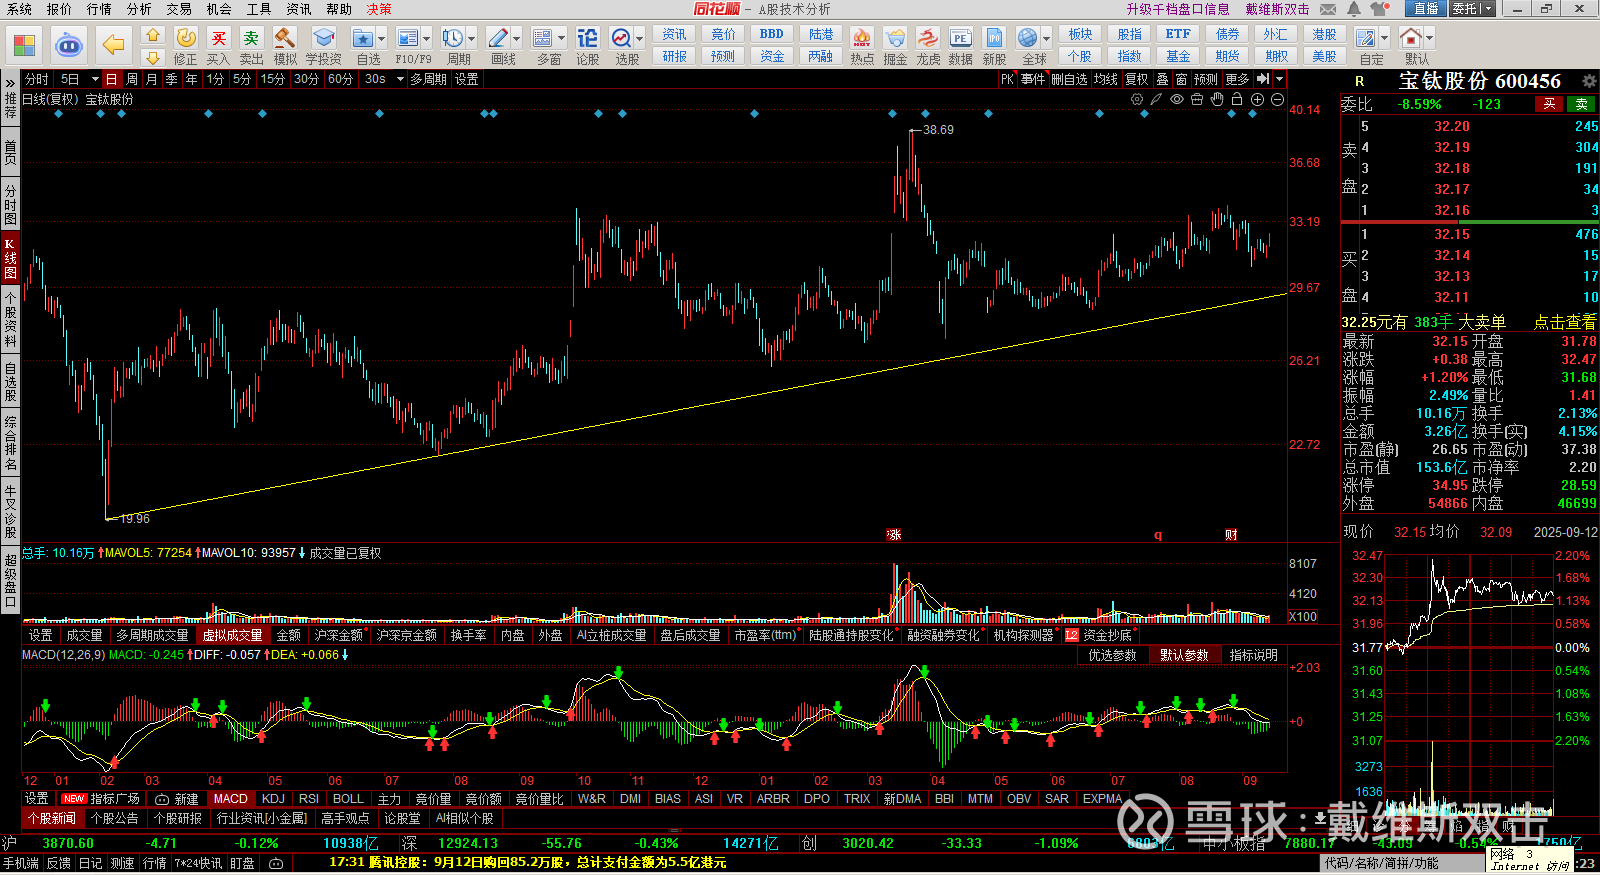This screenshot has width=1600, height=875.
Task: Click the red 买 buy swatch beside 委比
Action: tap(1549, 104)
